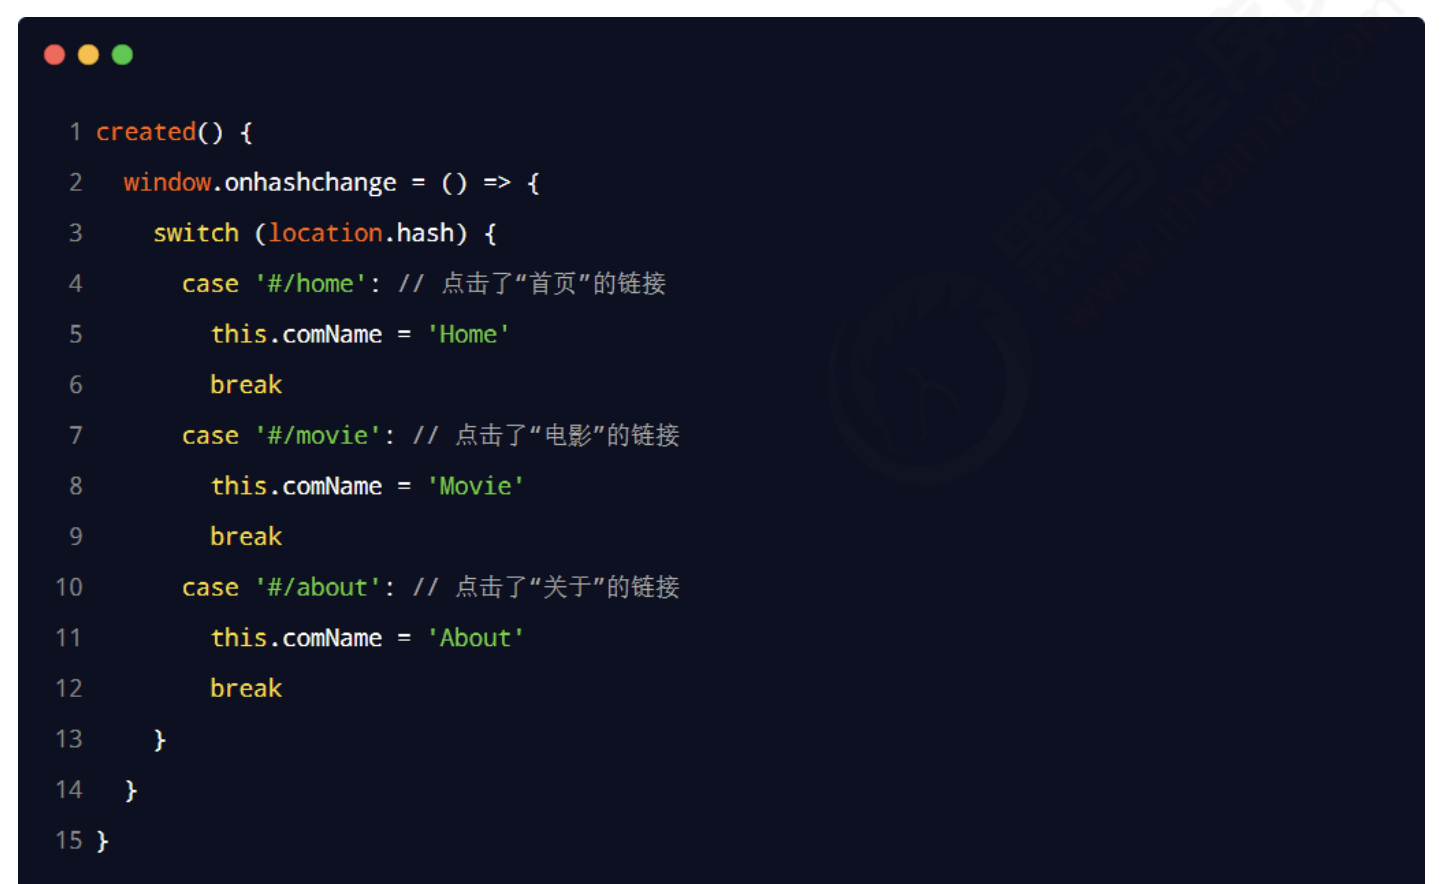1446x884 pixels.
Task: Click 'location' inside the switch statement
Action: [x=325, y=233]
